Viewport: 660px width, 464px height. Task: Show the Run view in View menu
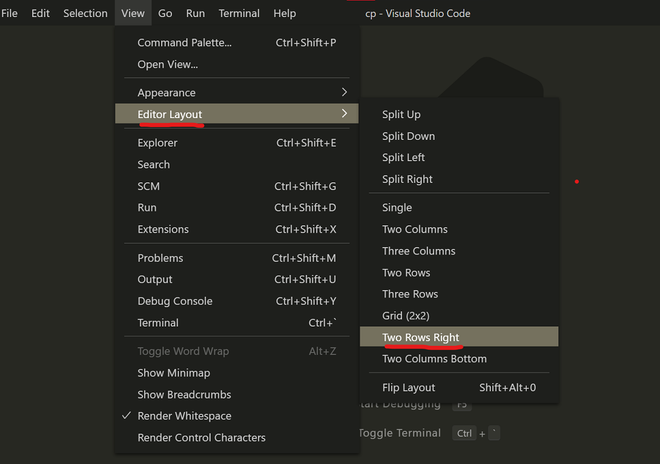pos(237,208)
